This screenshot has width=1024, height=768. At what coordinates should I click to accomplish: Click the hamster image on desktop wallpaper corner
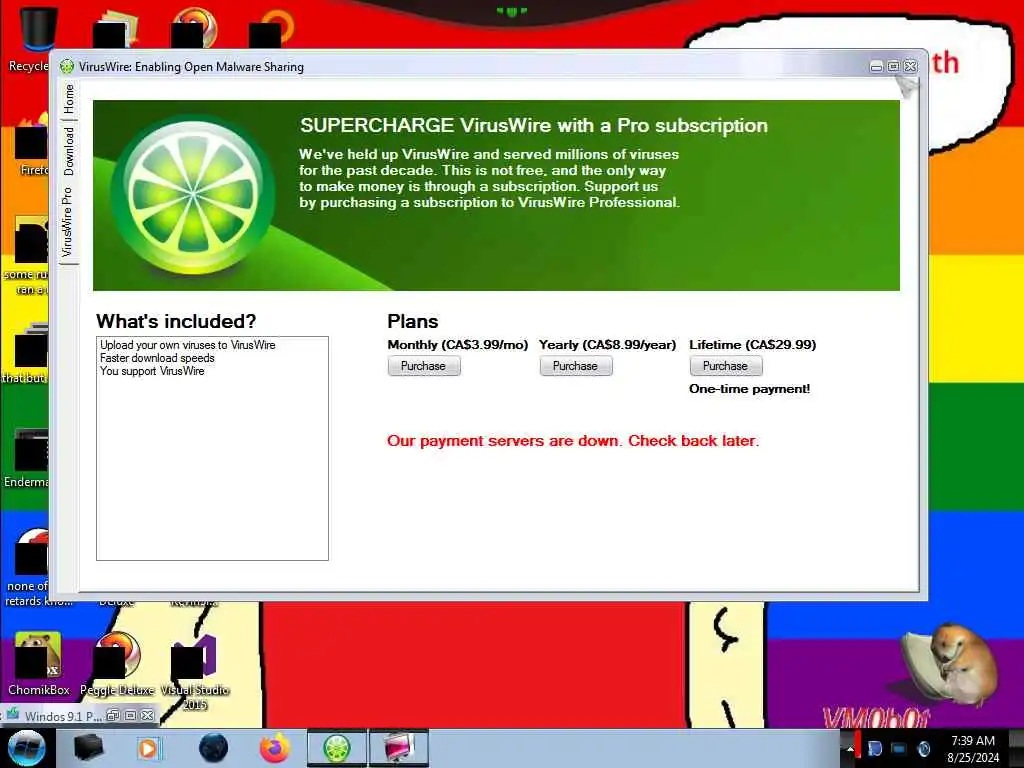(950, 664)
